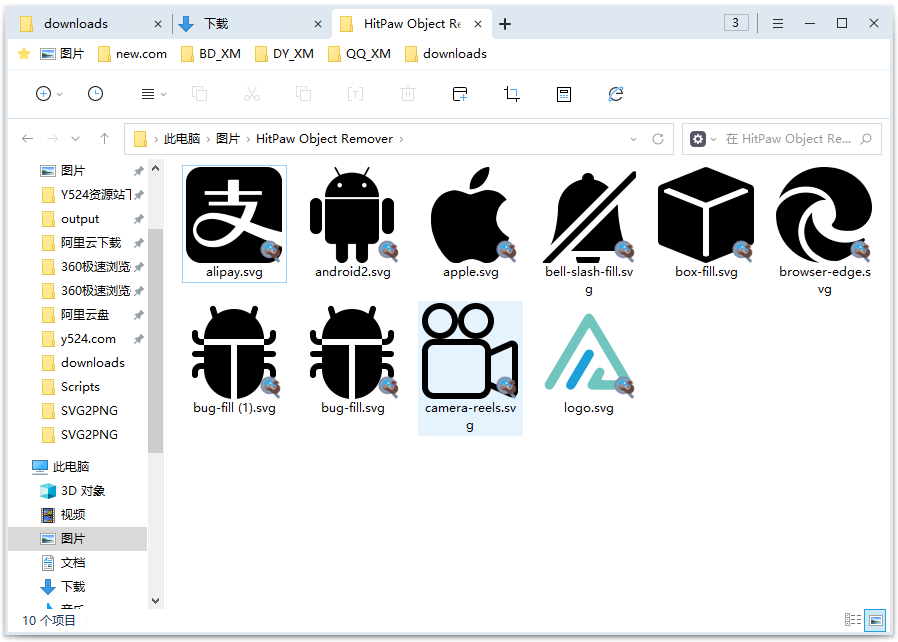Select the apple.svg file
Screen dimensions: 898x642
coord(471,224)
